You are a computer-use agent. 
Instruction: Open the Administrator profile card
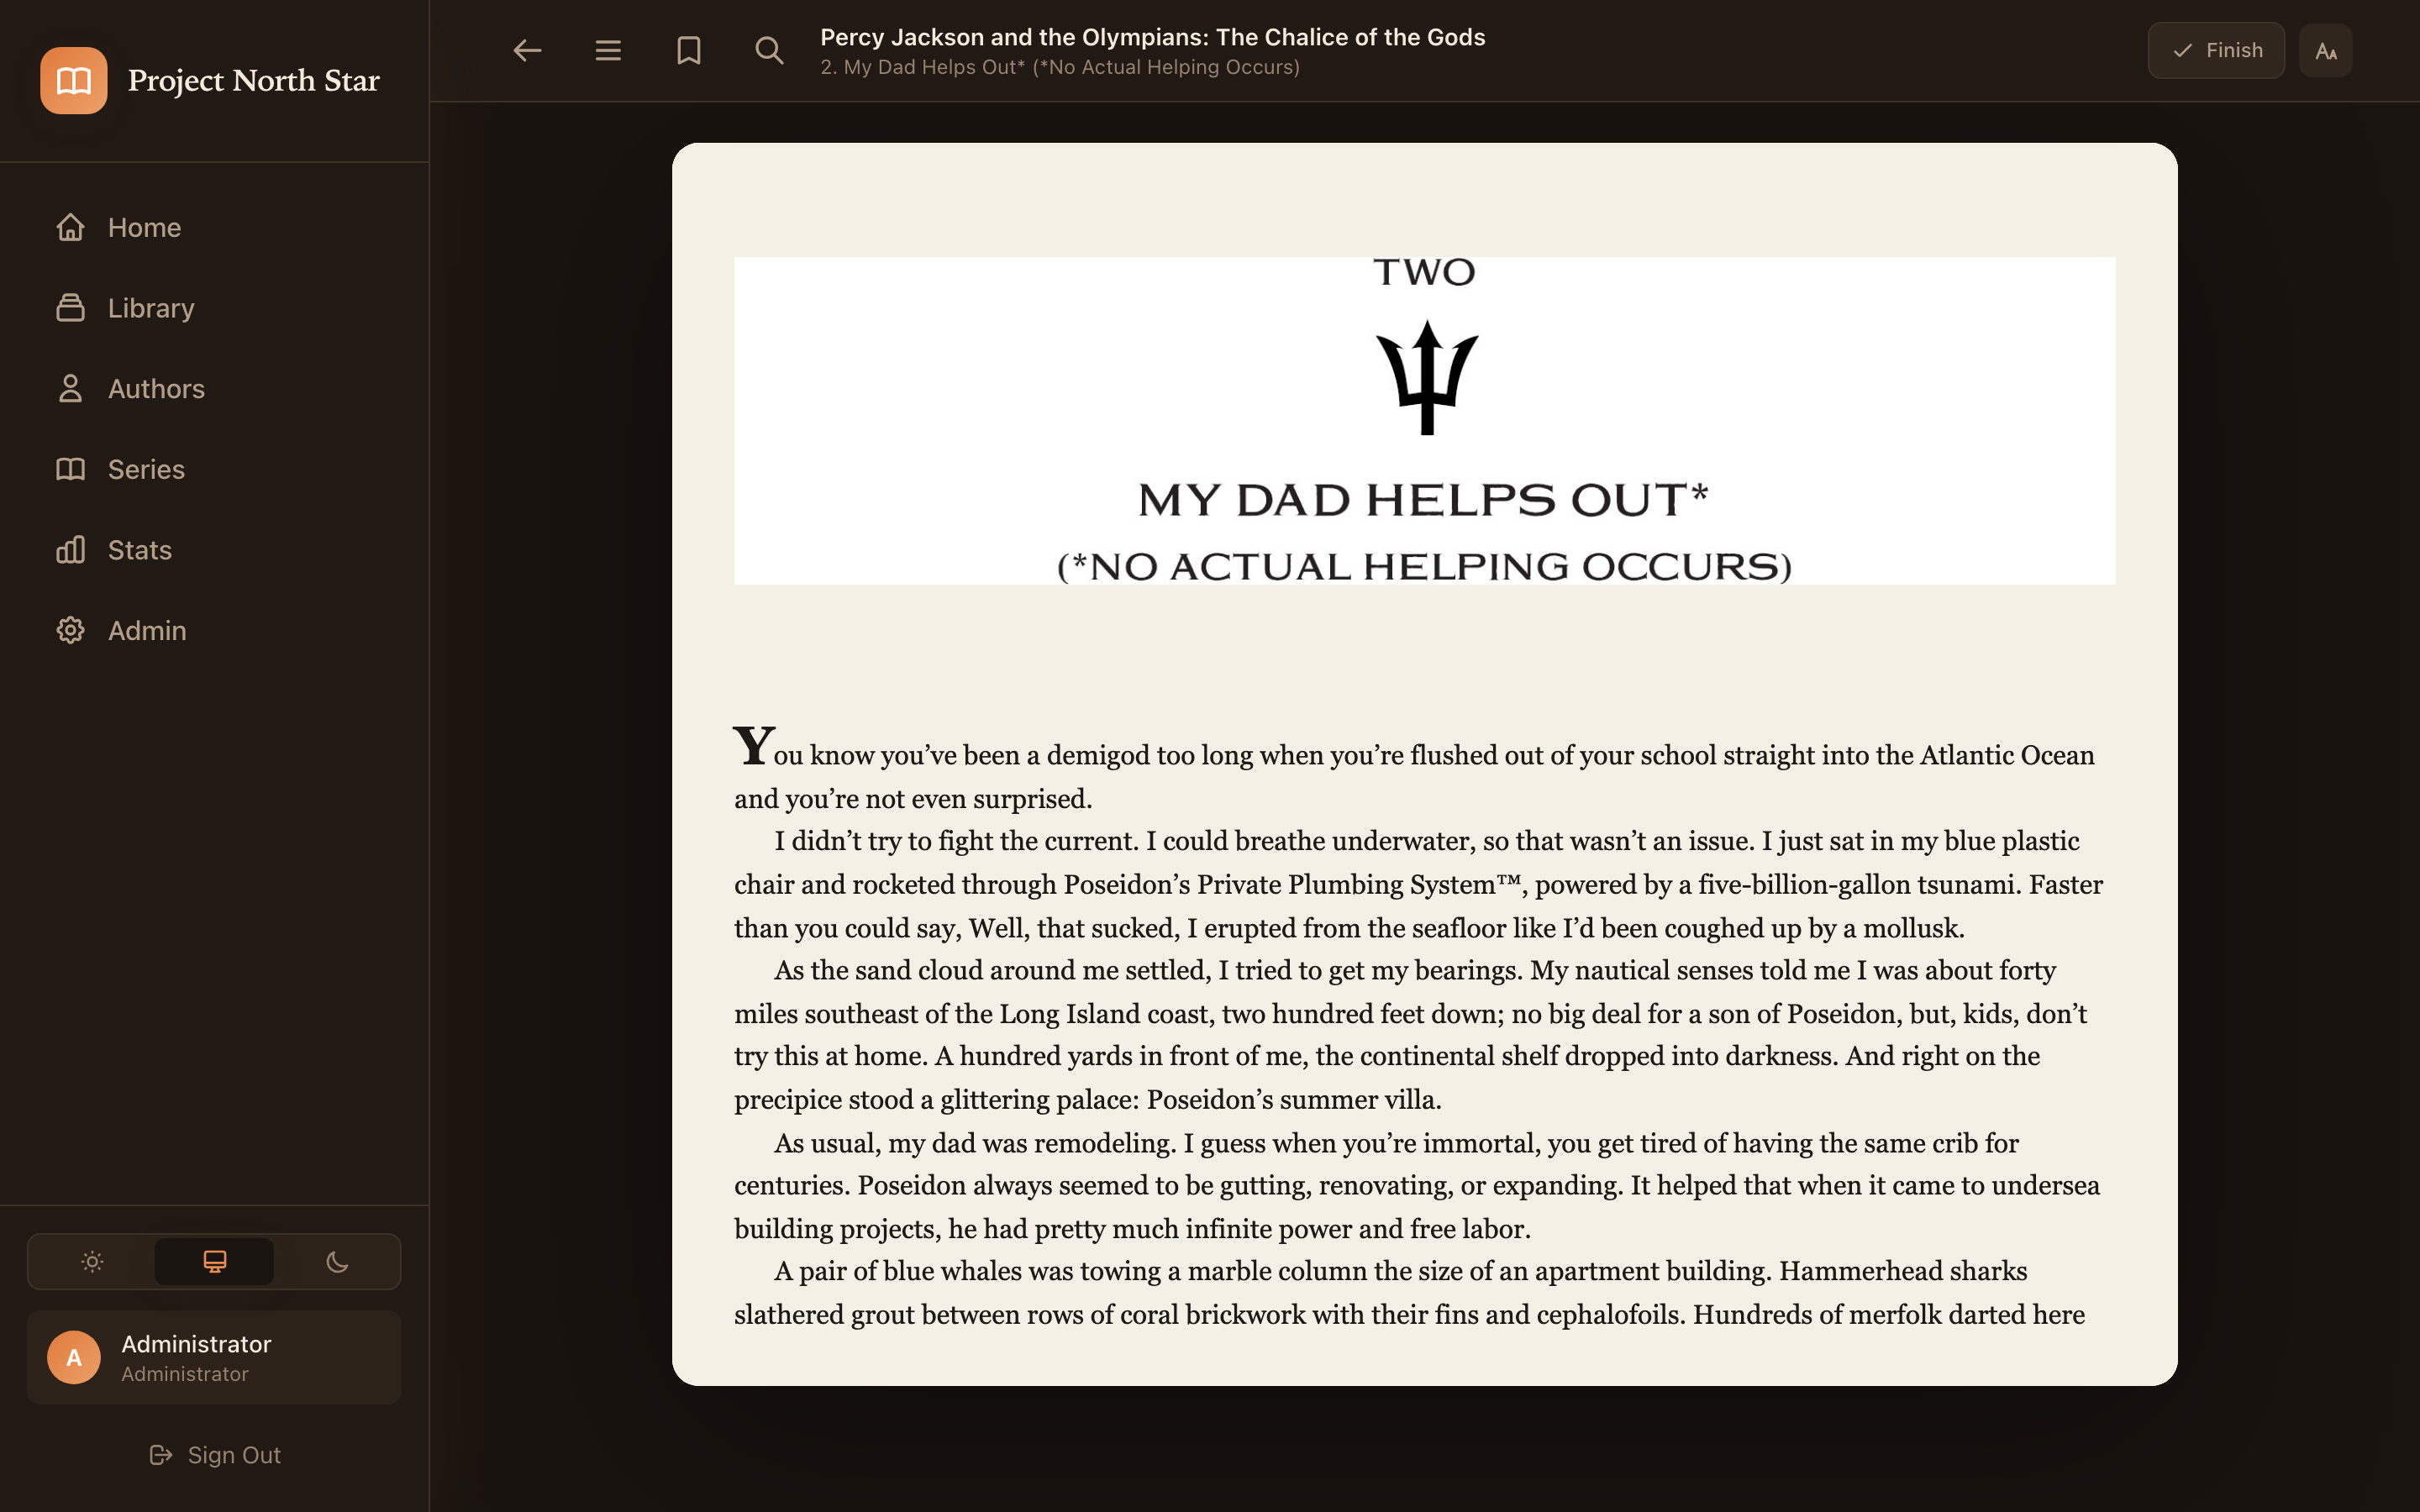coord(214,1357)
